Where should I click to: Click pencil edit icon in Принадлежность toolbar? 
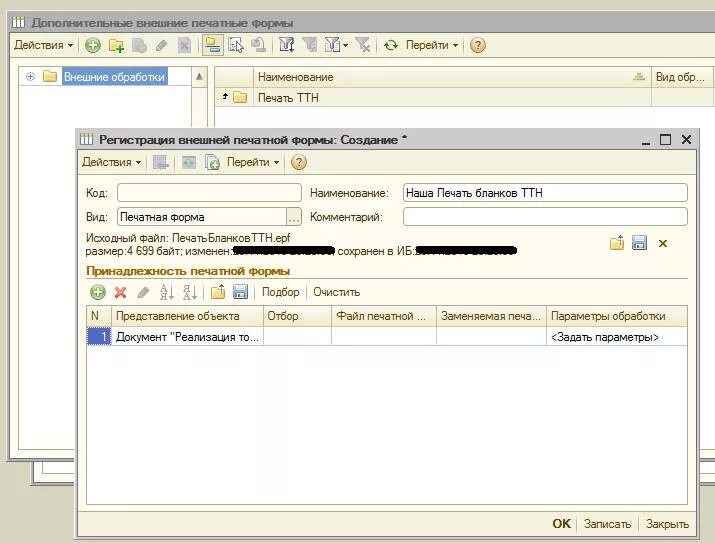(x=143, y=292)
